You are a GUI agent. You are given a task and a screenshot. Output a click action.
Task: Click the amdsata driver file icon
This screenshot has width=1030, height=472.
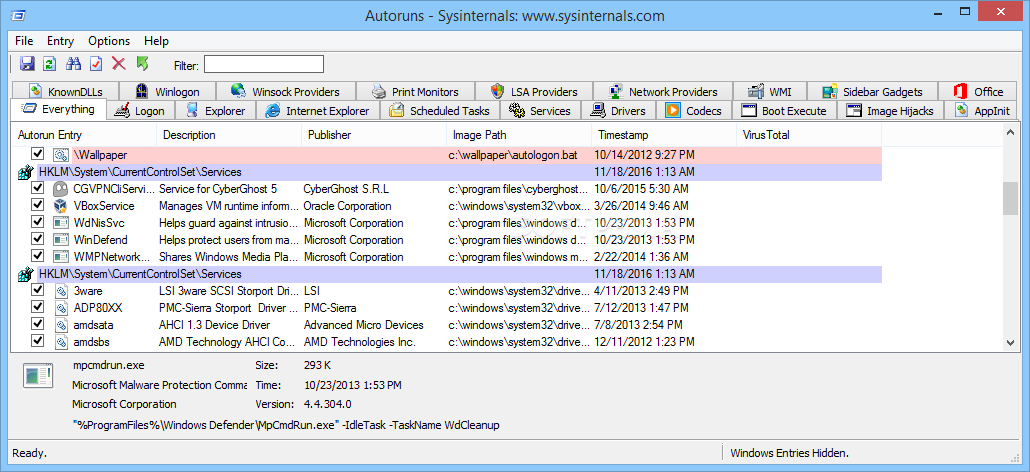(x=60, y=325)
